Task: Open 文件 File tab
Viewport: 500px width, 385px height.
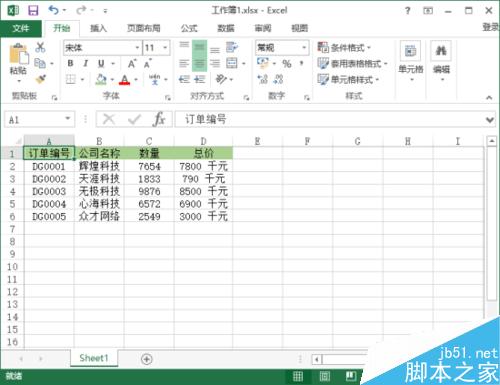Action: 21,28
